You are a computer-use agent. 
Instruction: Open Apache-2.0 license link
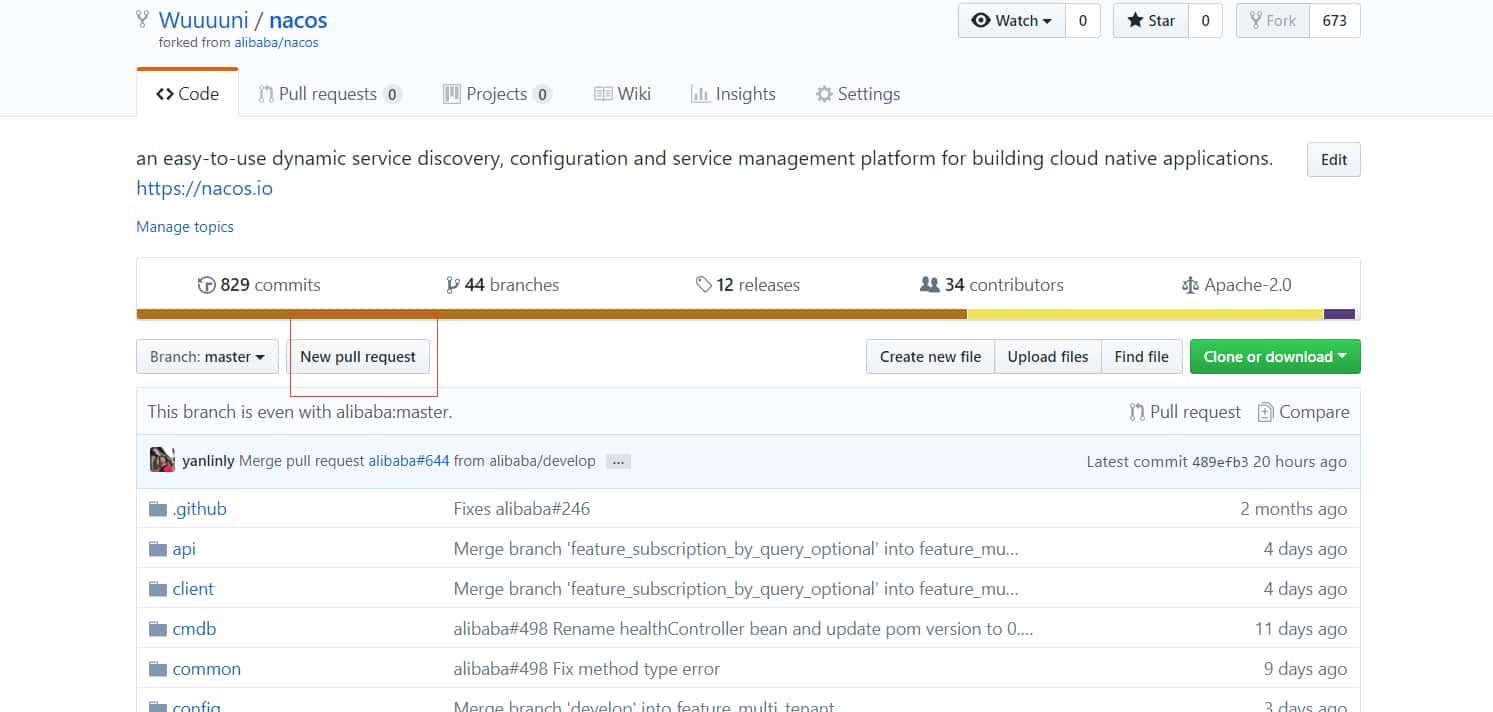[1237, 285]
